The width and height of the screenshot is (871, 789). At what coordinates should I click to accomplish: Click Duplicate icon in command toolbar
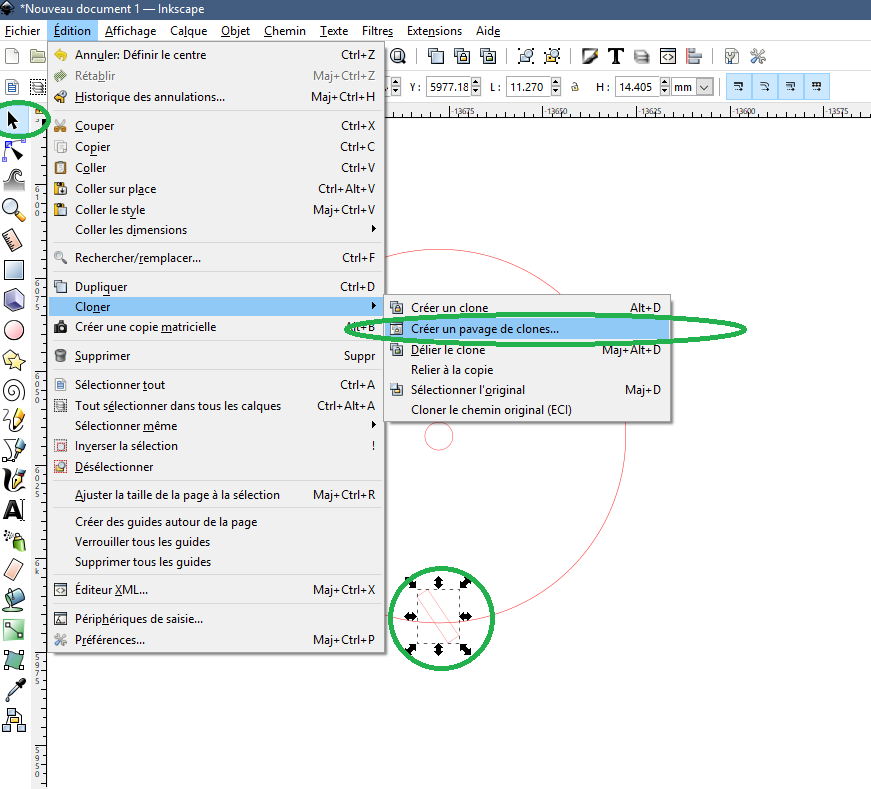point(436,56)
